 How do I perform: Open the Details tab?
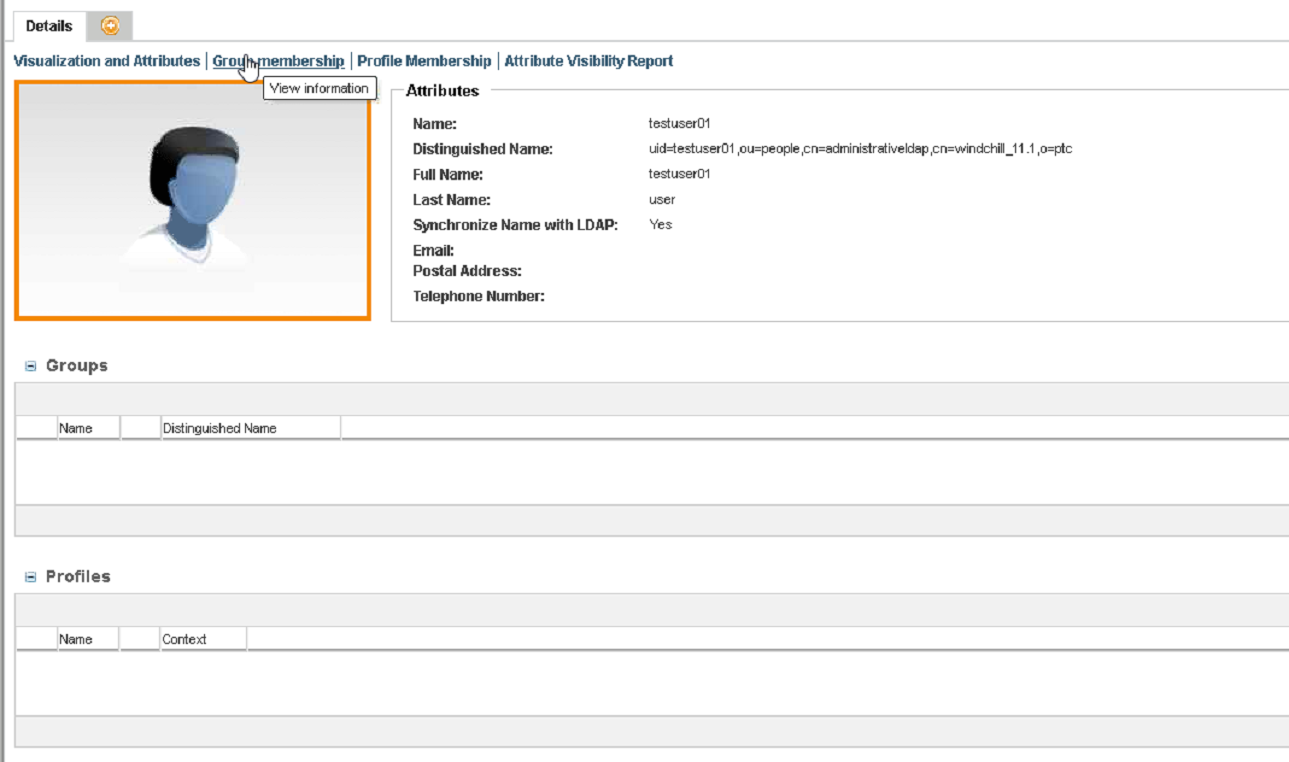point(49,26)
